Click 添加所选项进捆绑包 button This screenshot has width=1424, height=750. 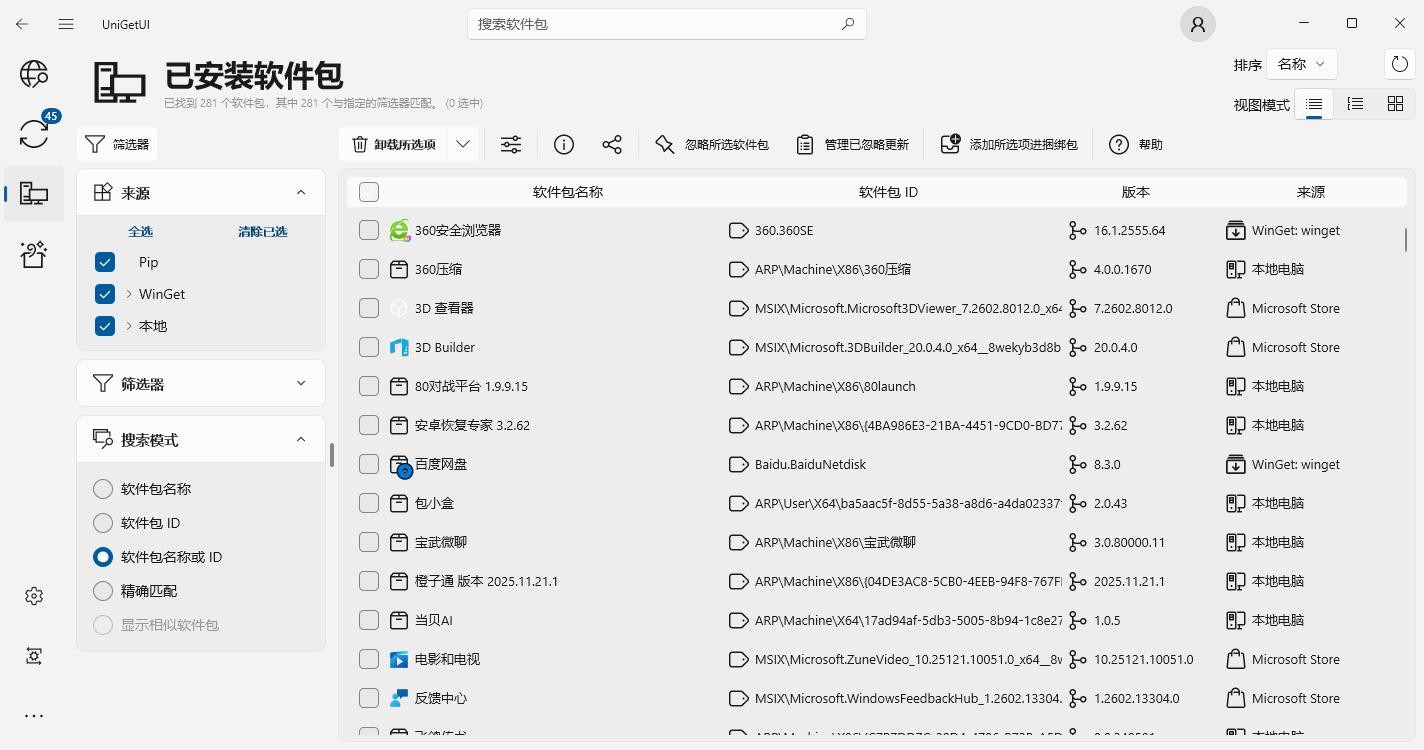(x=1009, y=145)
